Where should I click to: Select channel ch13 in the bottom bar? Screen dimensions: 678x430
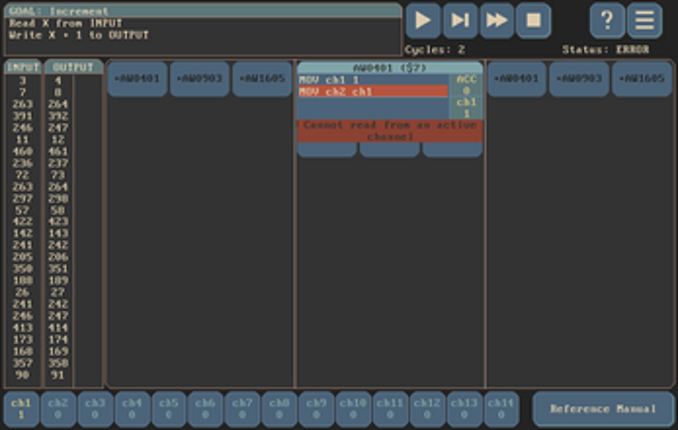pos(464,409)
